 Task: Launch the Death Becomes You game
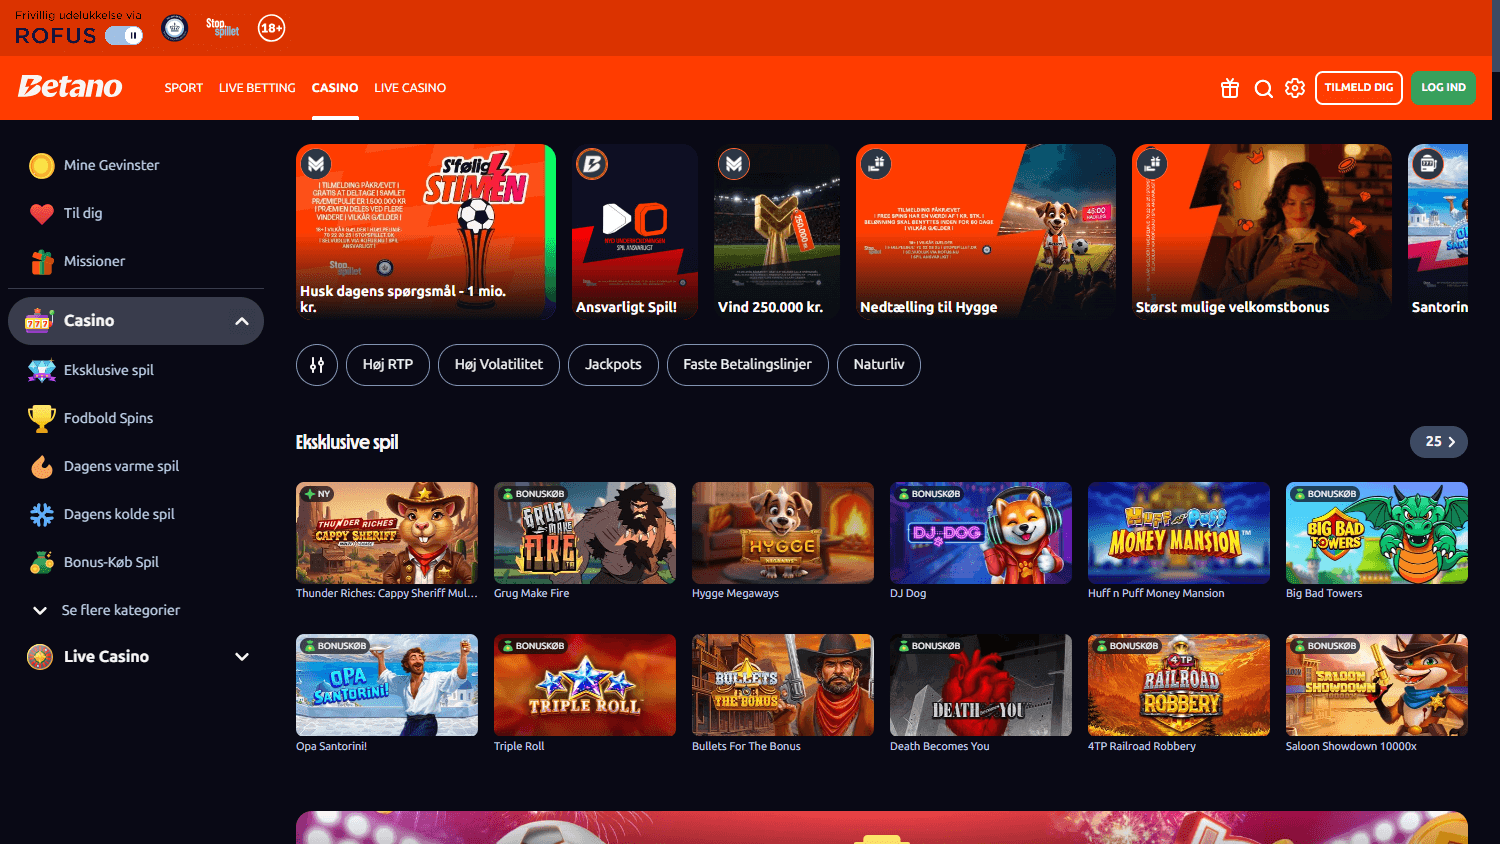click(981, 685)
